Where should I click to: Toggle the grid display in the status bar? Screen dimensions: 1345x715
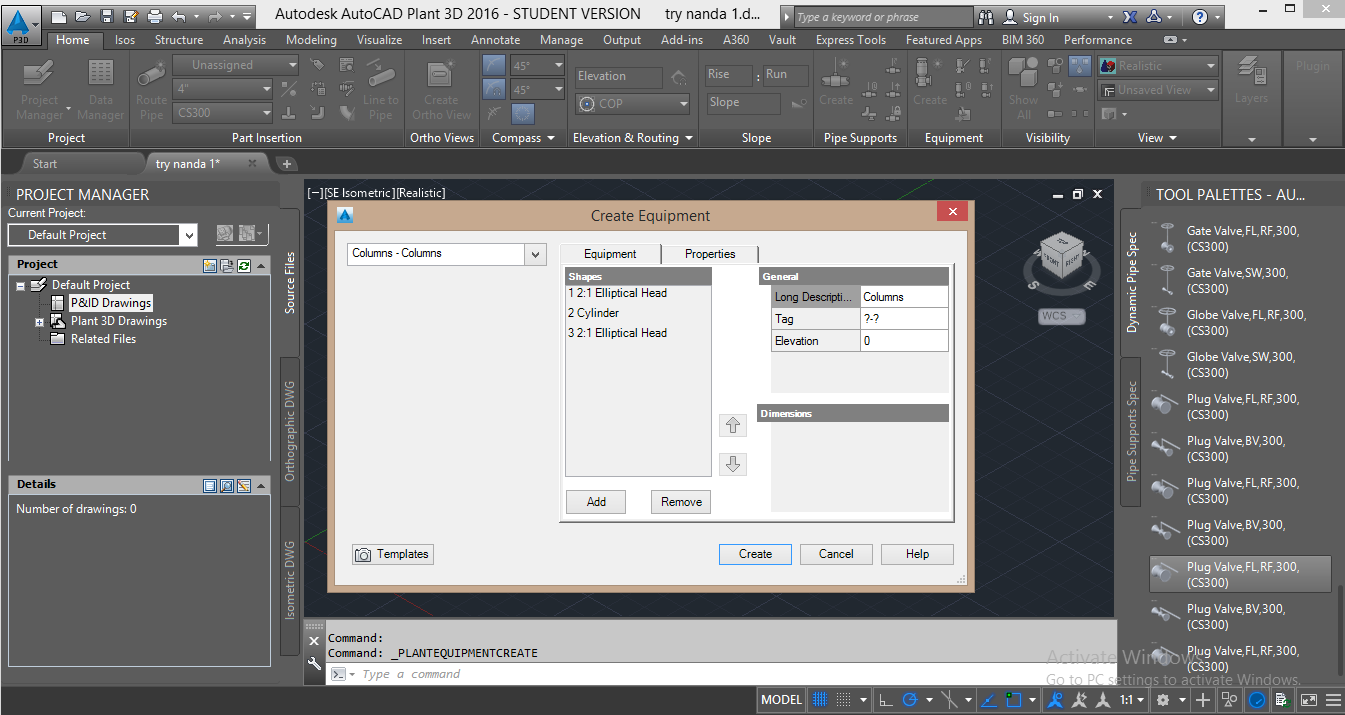(818, 699)
